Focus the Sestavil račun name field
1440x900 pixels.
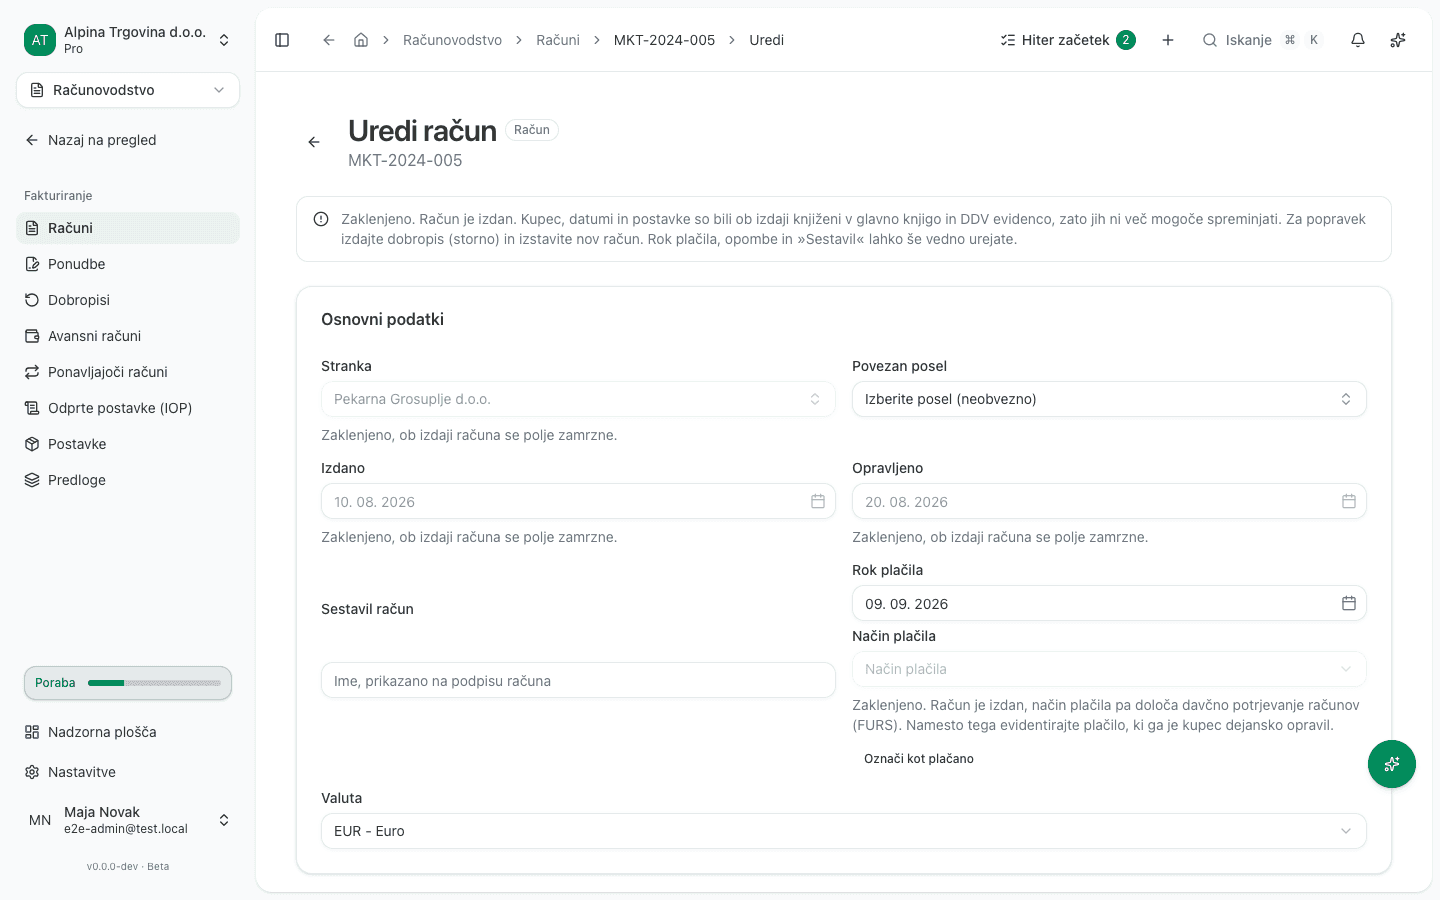coord(578,681)
